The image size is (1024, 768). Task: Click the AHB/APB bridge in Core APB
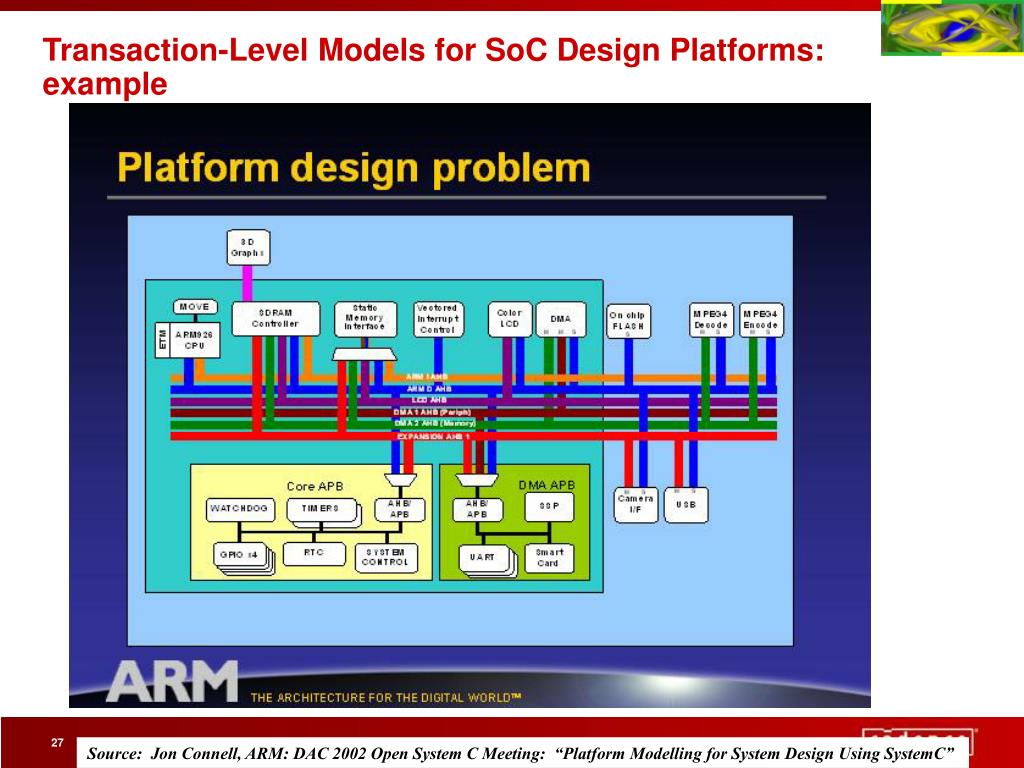click(400, 509)
